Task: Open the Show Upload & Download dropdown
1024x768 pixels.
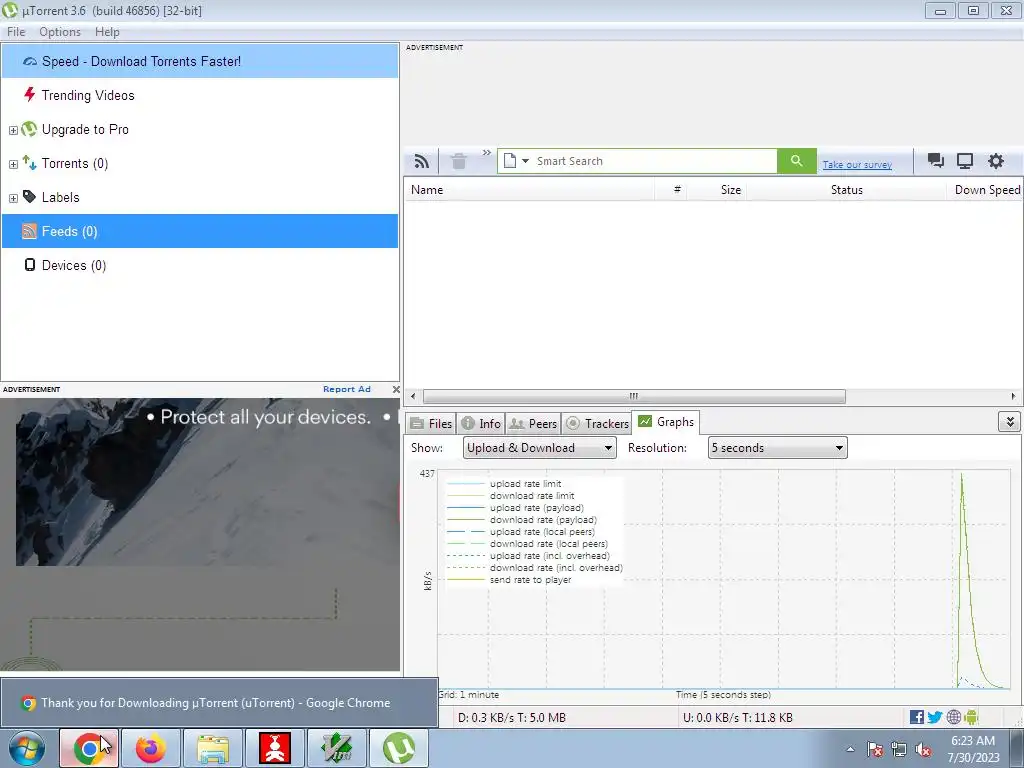Action: [539, 448]
